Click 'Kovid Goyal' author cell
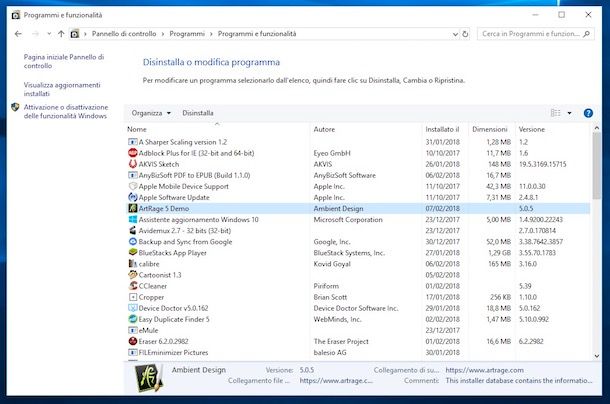 pos(332,264)
